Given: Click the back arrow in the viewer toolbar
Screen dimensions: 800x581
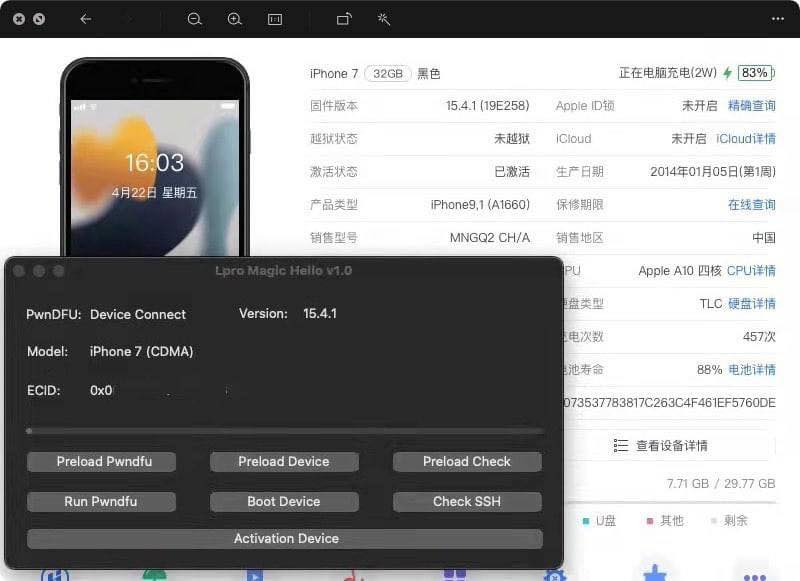Looking at the screenshot, I should tap(86, 19).
